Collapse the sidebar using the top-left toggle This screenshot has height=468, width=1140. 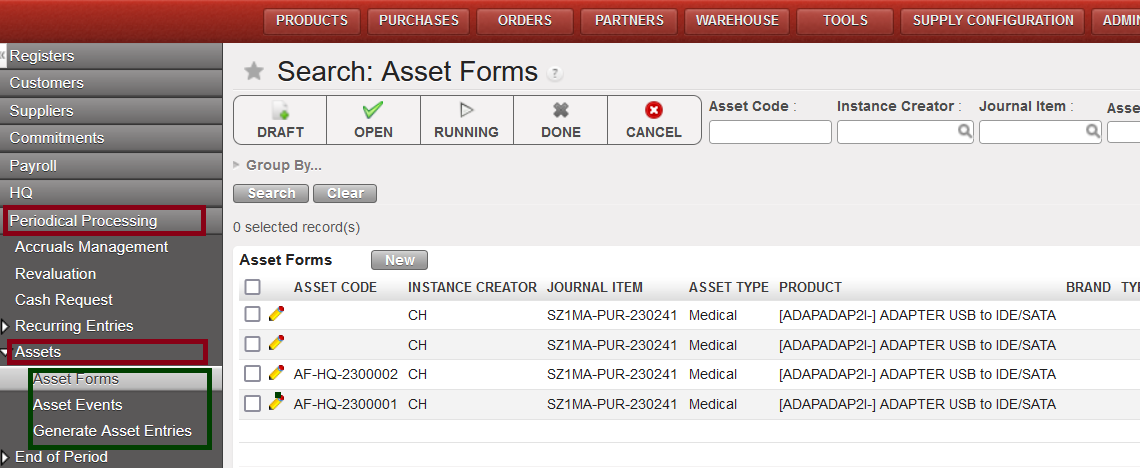[x=3, y=55]
